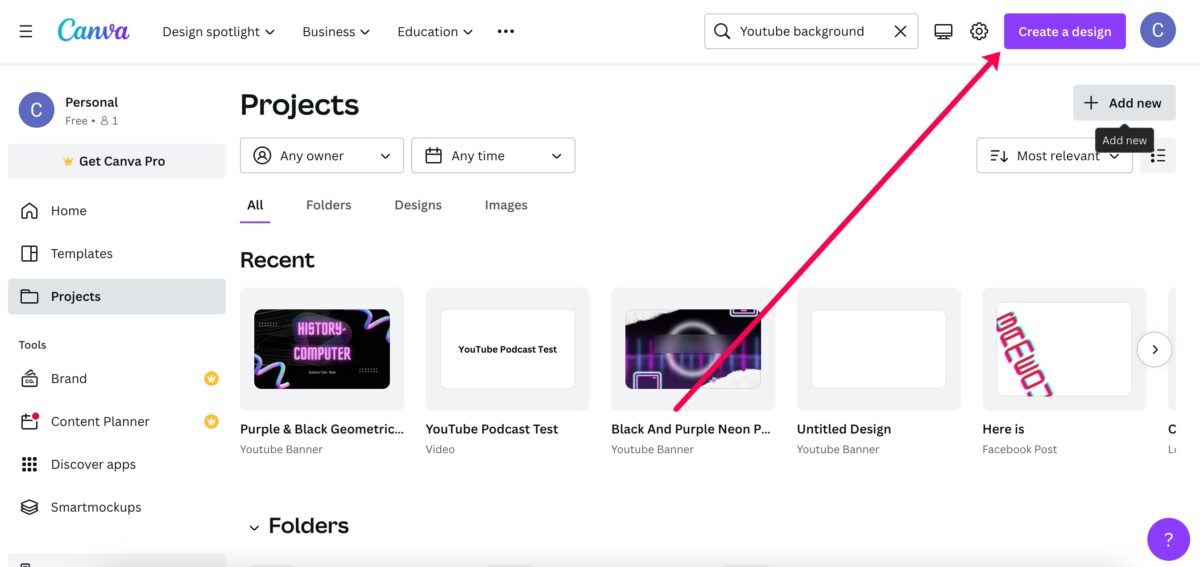
Task: Click the Untitled Design title
Action: (844, 429)
